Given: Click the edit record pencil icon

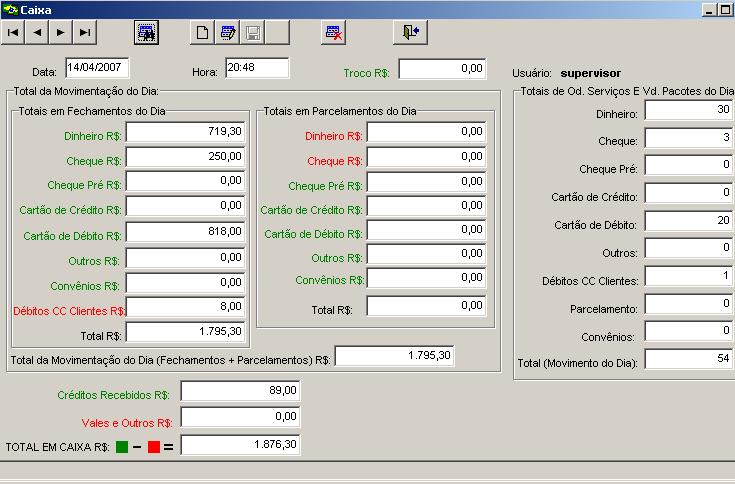Looking at the screenshot, I should (x=228, y=32).
